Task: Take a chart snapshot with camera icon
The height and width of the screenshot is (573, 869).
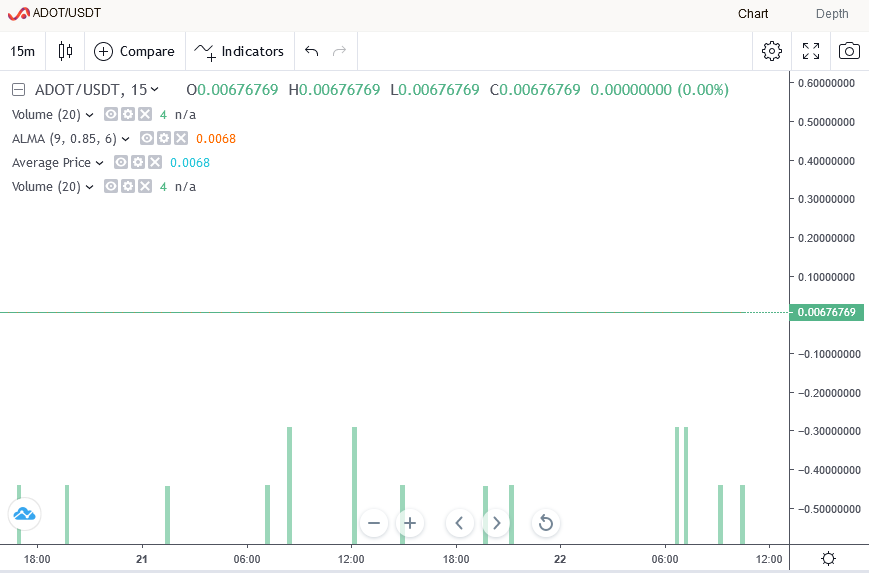Action: (x=849, y=51)
